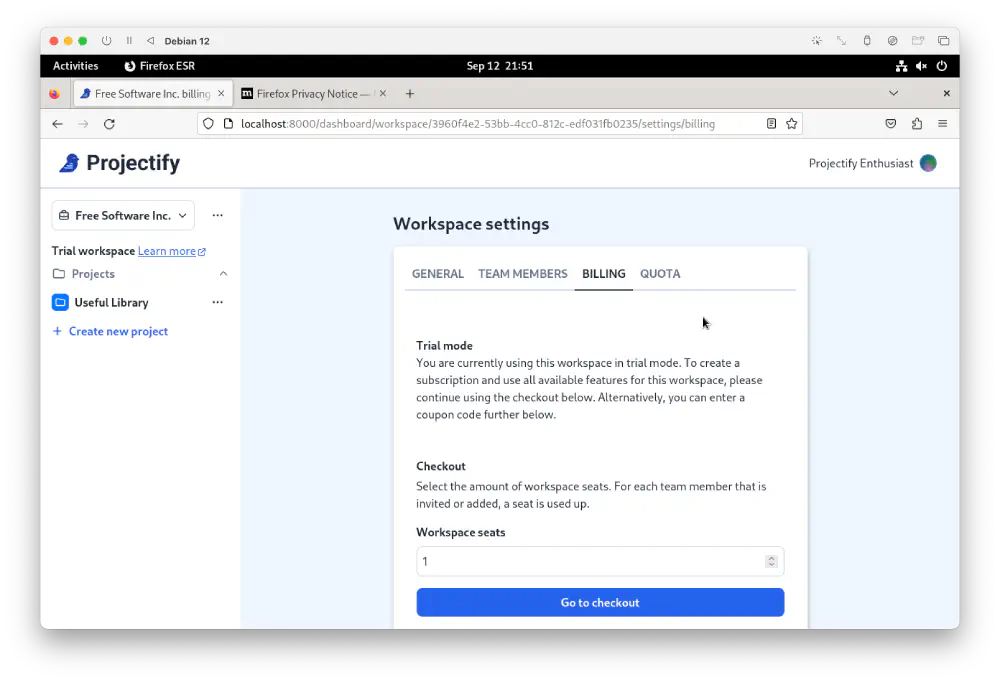Click the Debian 12 window title

[187, 41]
